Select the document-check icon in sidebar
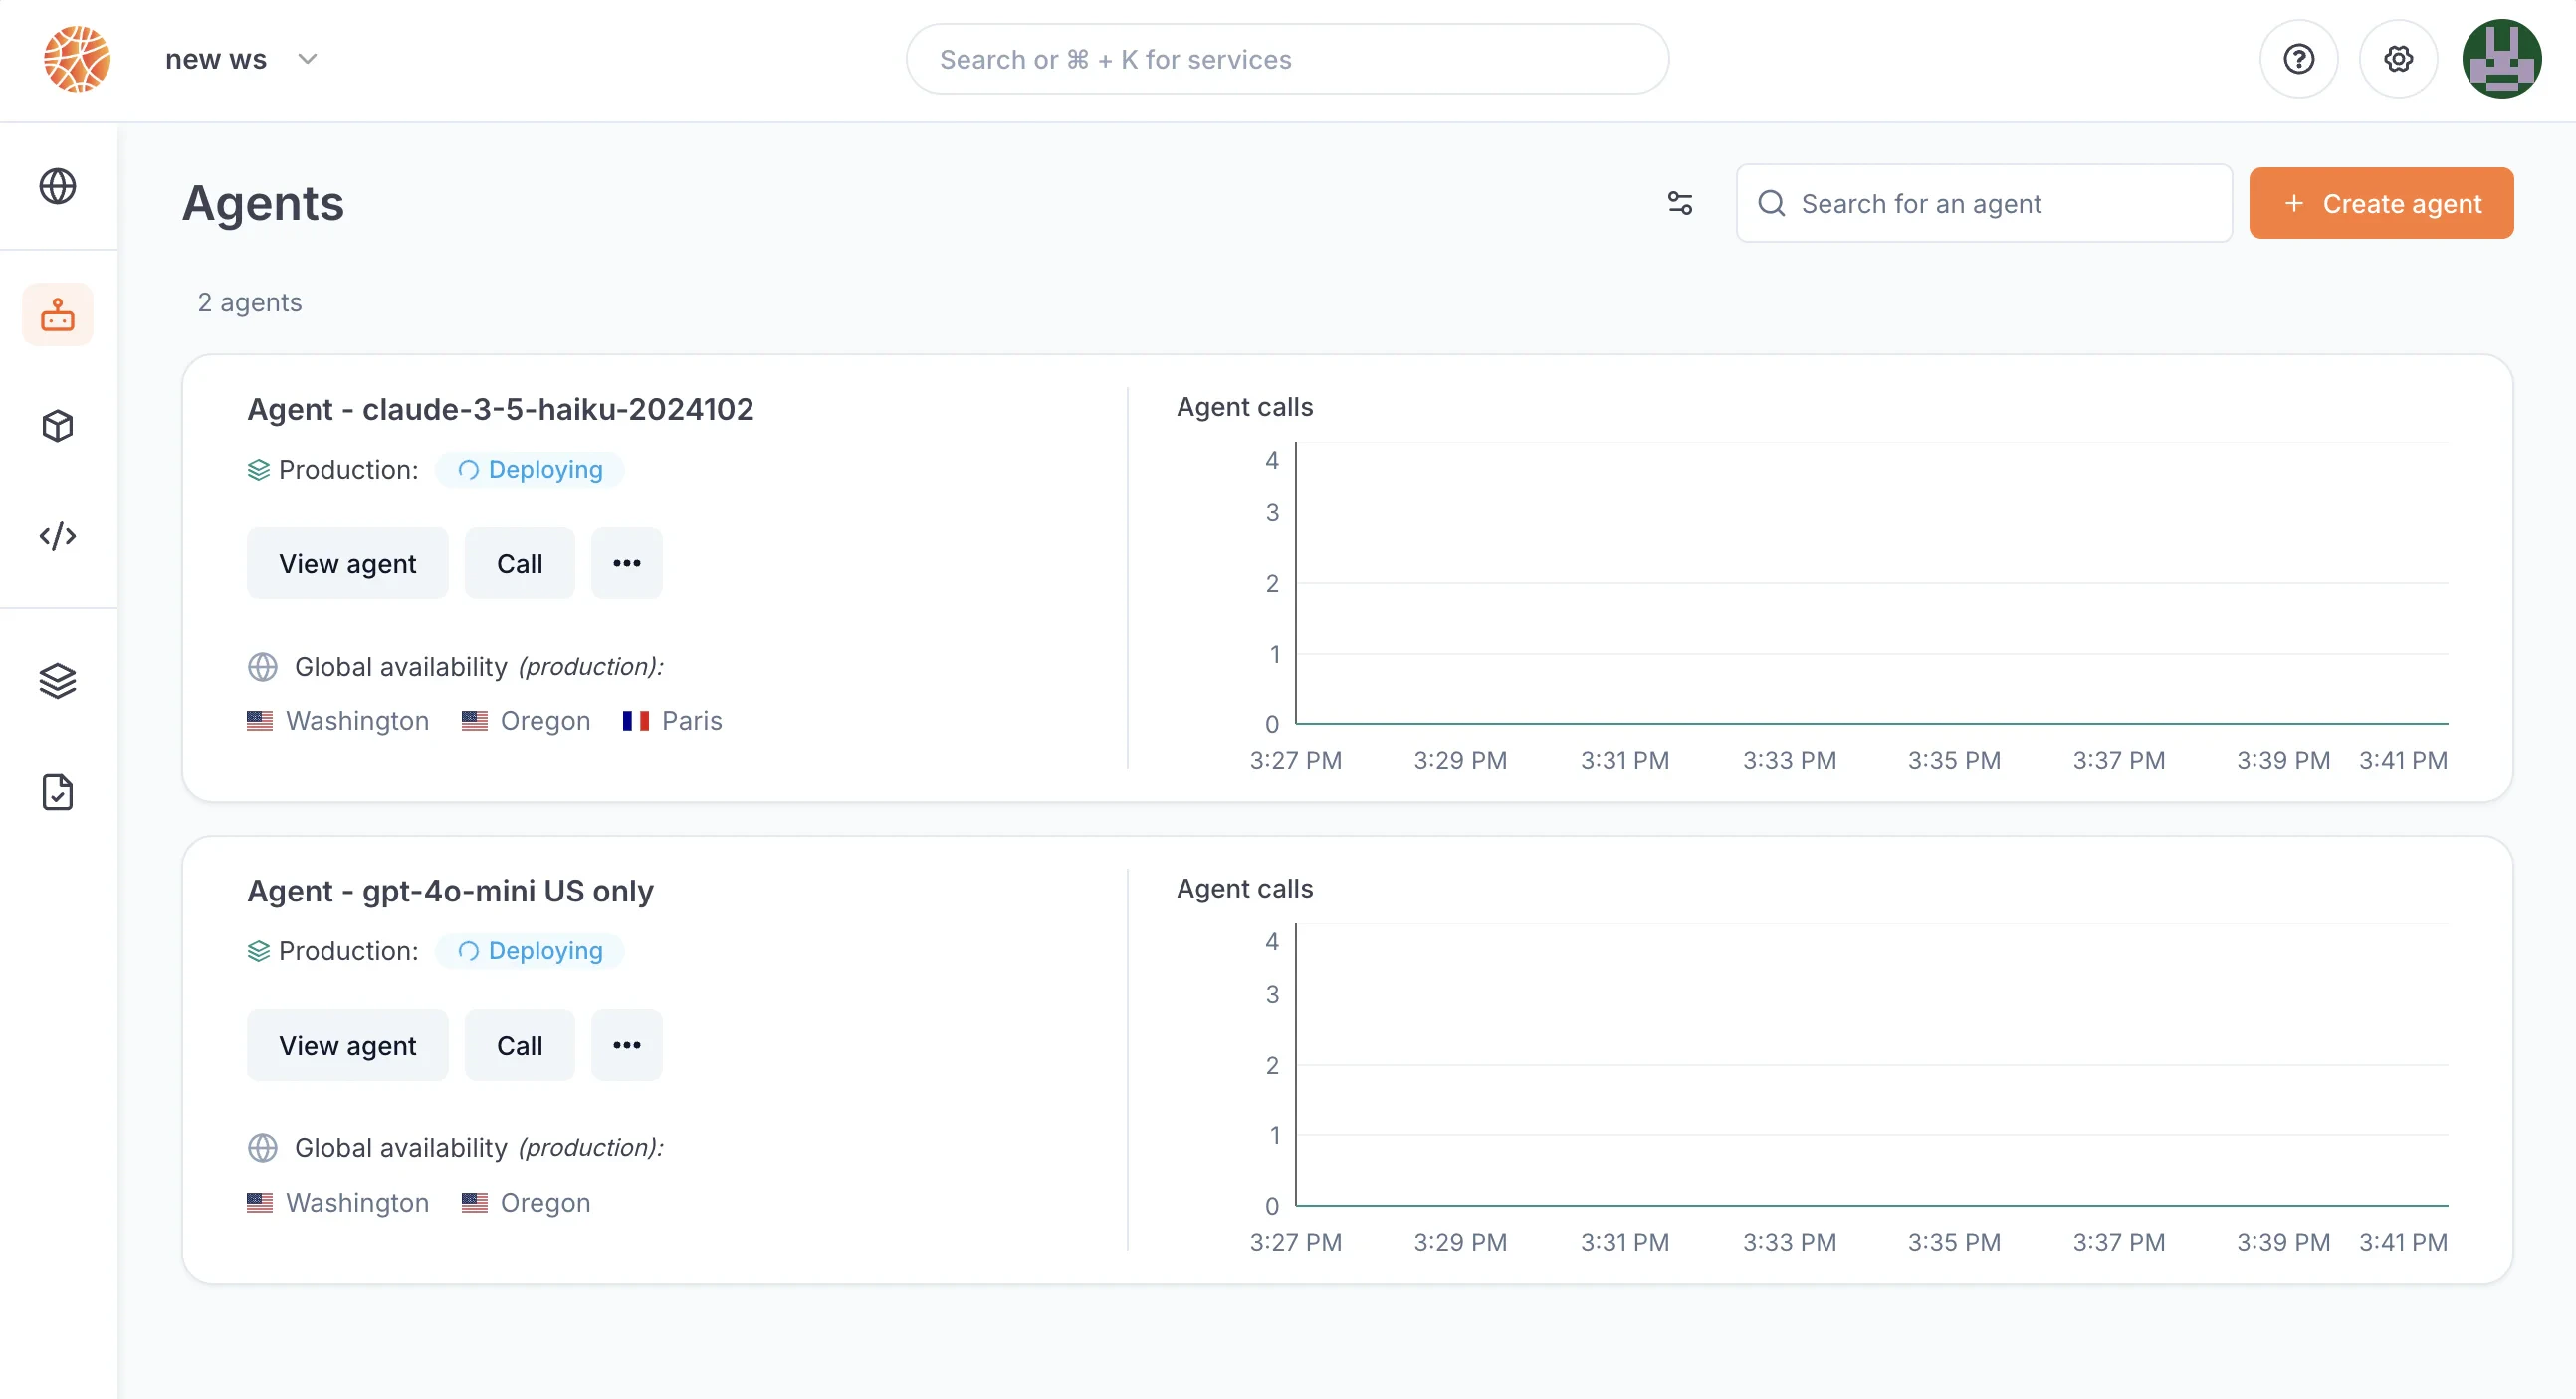 [x=57, y=792]
